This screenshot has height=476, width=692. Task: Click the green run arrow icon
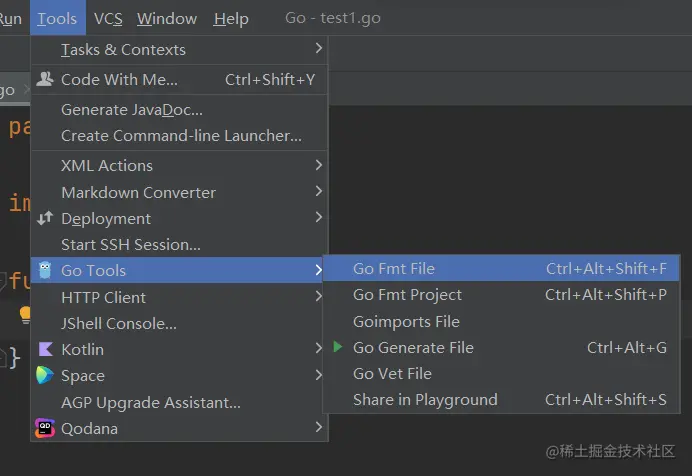pyautogui.click(x=338, y=347)
